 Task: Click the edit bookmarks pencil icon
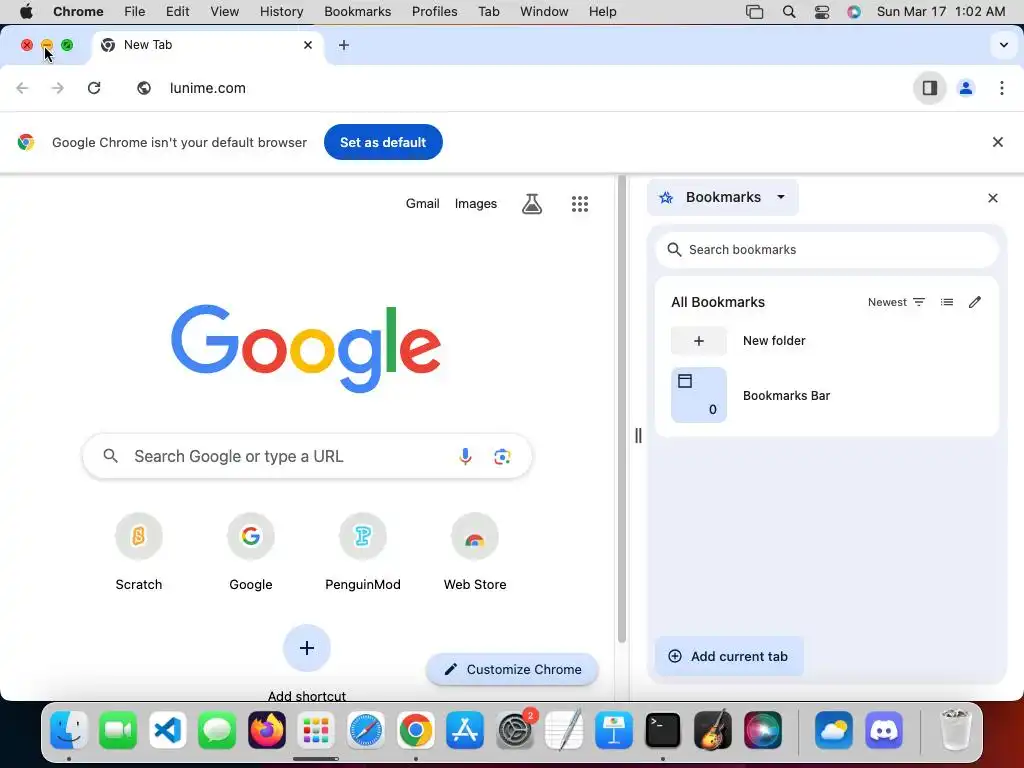974,302
